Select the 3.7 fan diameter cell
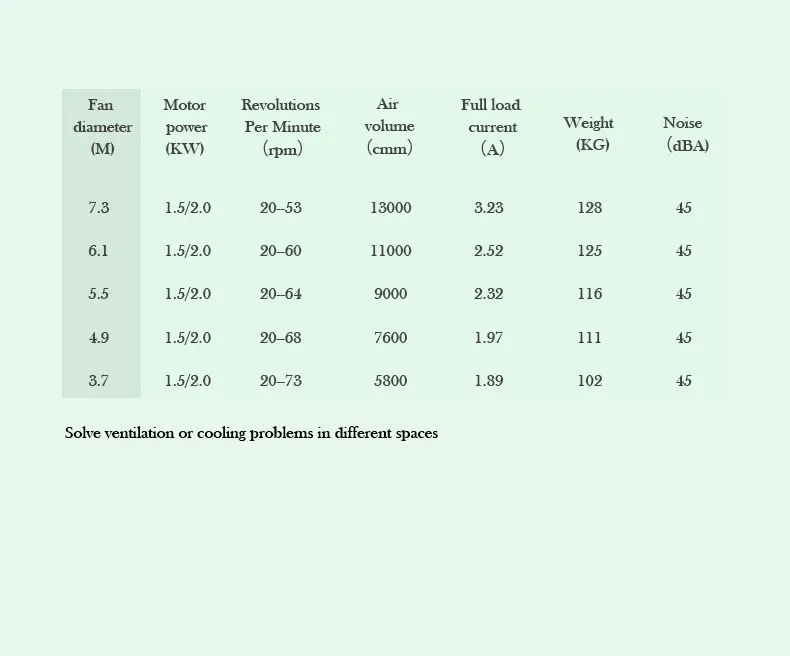Image resolution: width=790 pixels, height=656 pixels. tap(99, 381)
